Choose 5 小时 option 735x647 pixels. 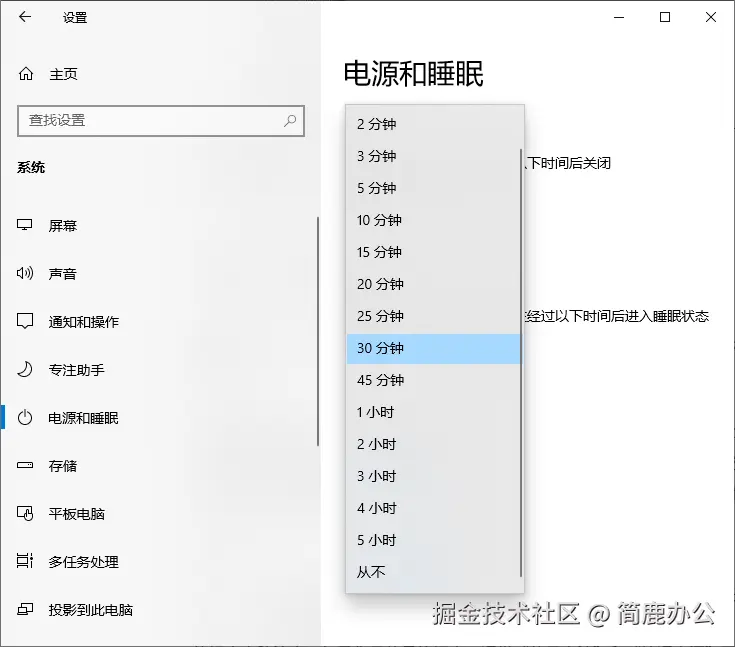pos(434,540)
